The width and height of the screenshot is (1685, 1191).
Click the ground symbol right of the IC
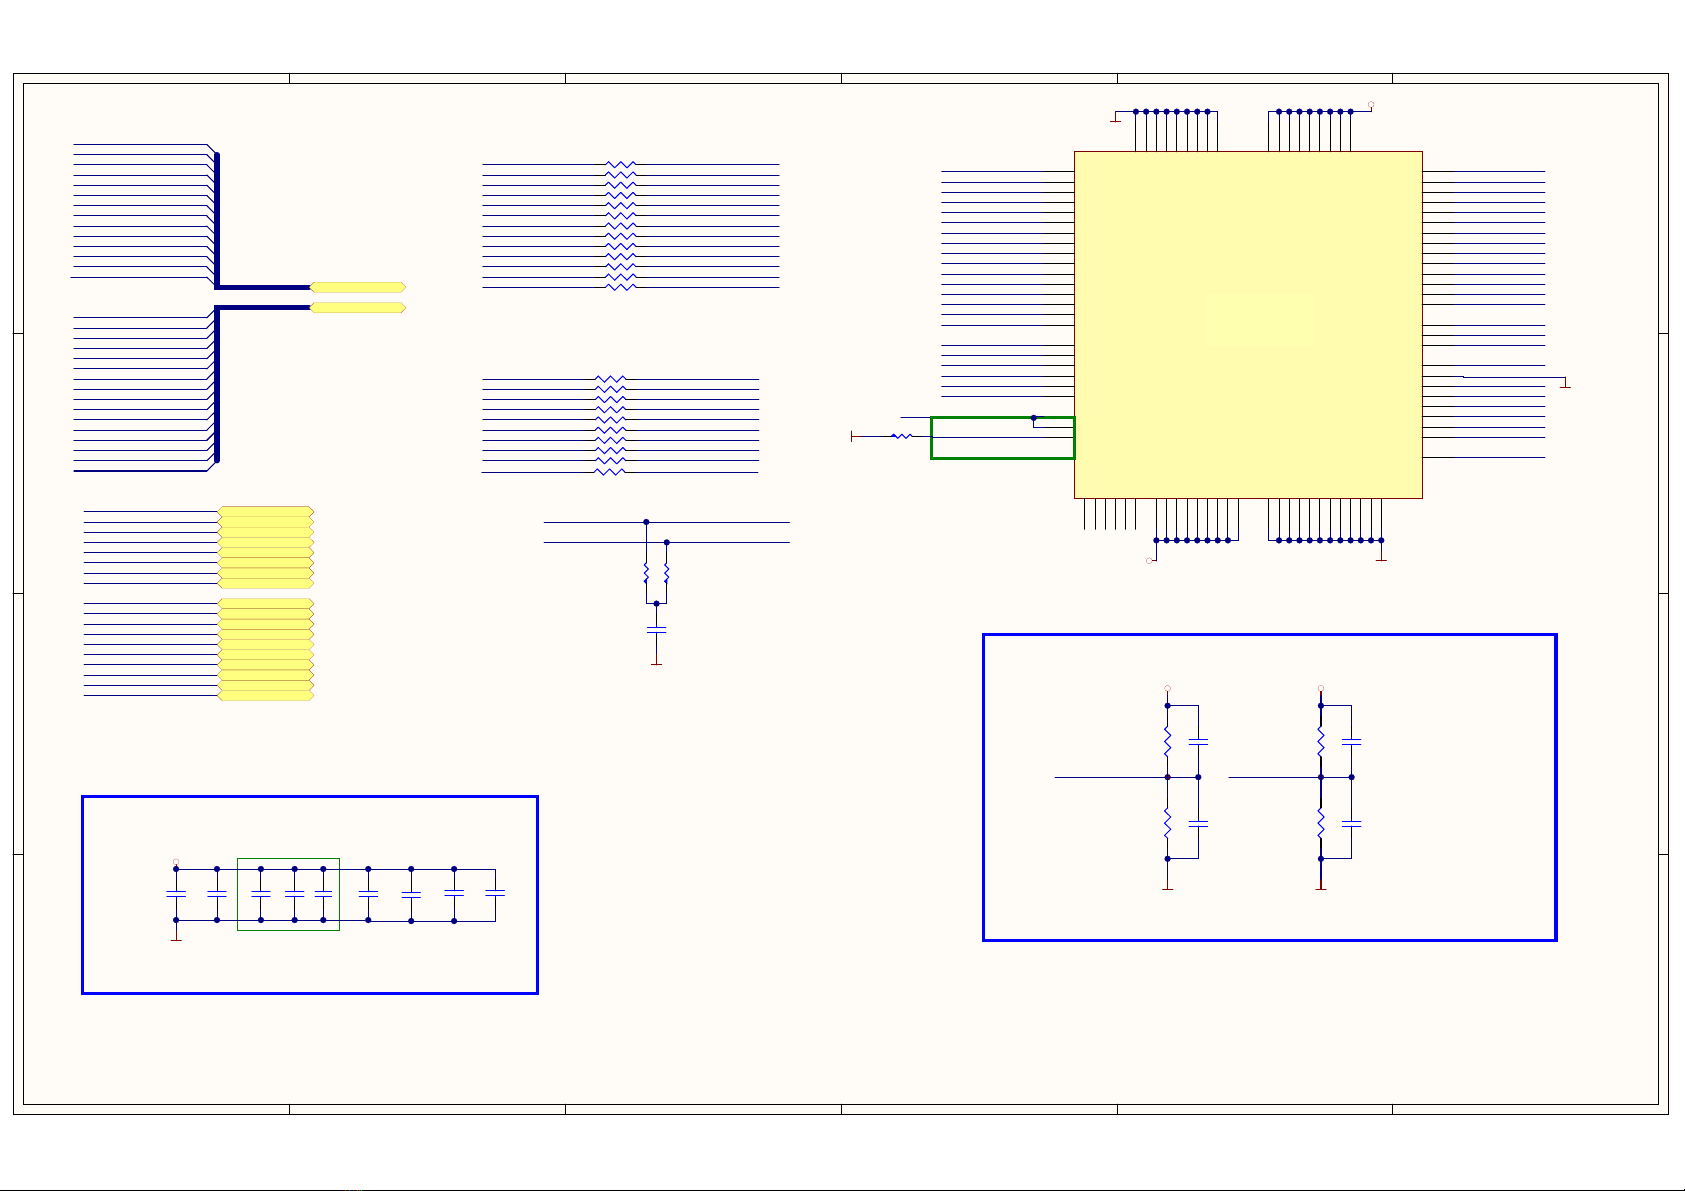(1566, 383)
